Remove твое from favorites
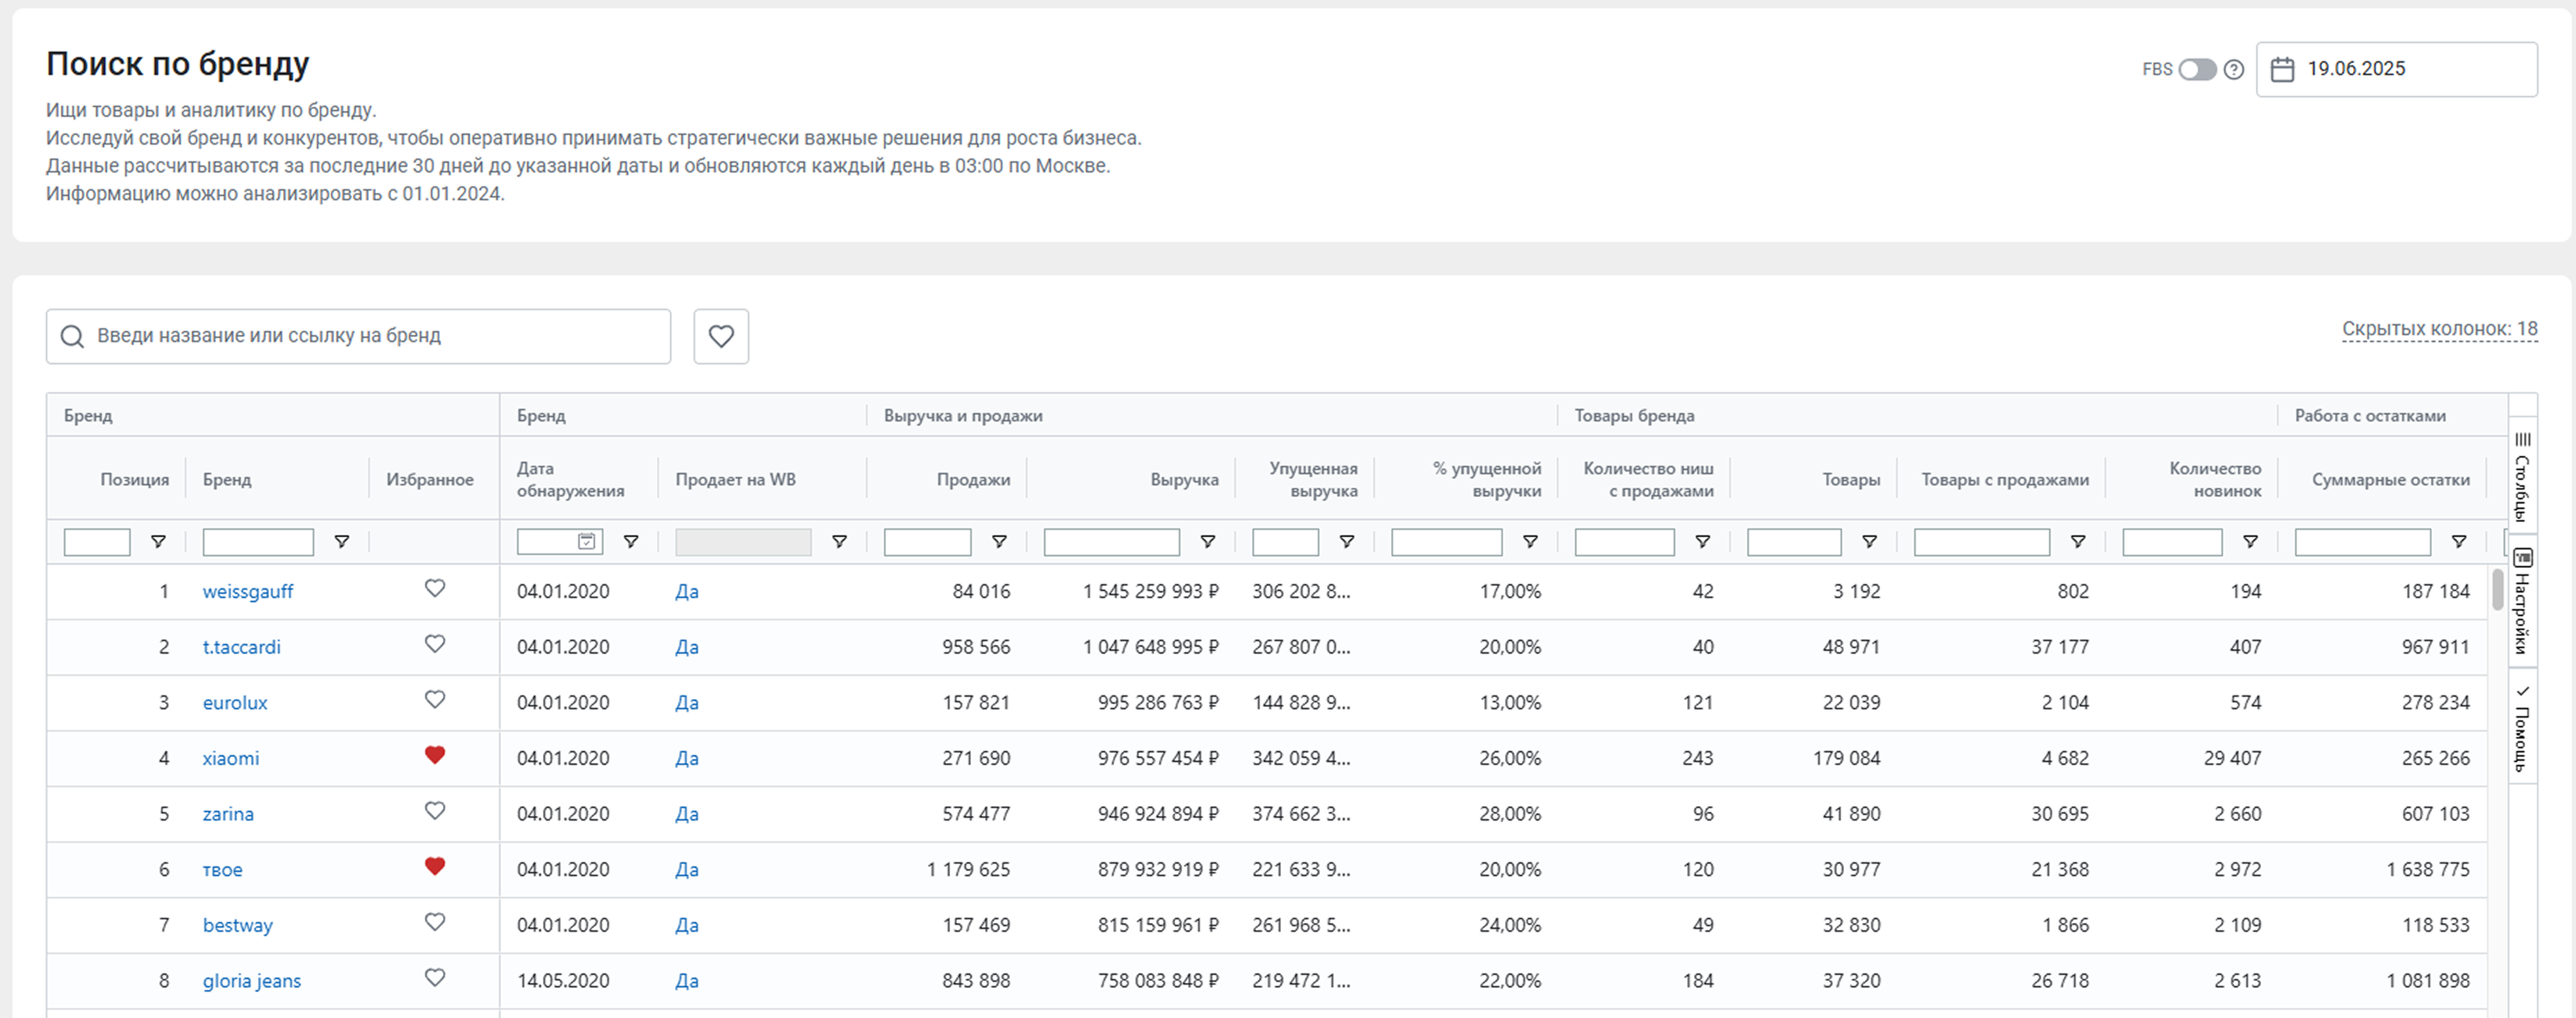 434,867
